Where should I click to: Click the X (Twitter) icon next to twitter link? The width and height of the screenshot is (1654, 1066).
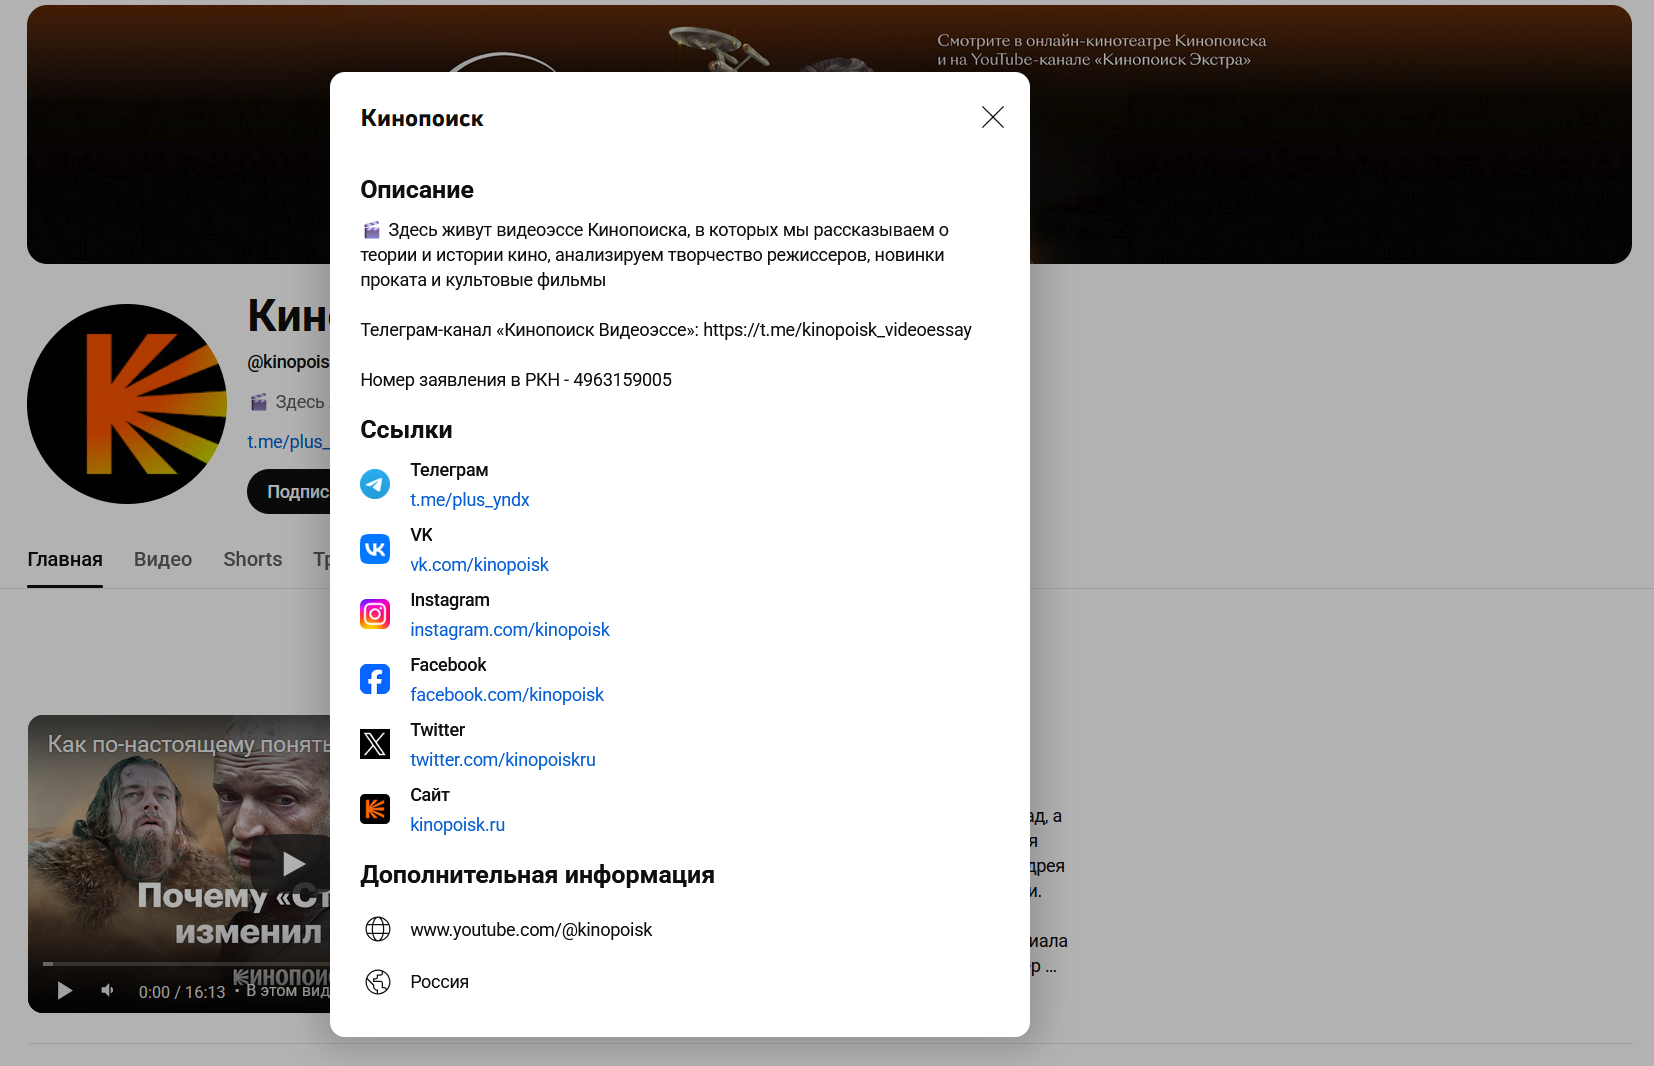tap(375, 744)
